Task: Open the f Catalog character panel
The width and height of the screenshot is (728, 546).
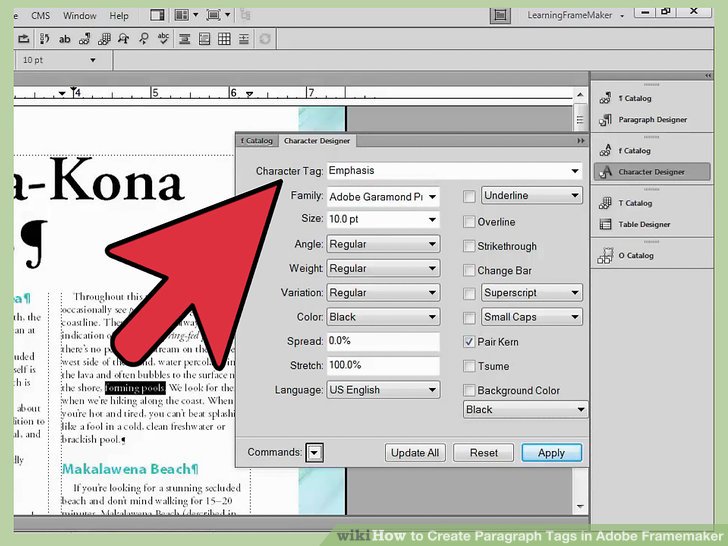Action: [x=634, y=150]
